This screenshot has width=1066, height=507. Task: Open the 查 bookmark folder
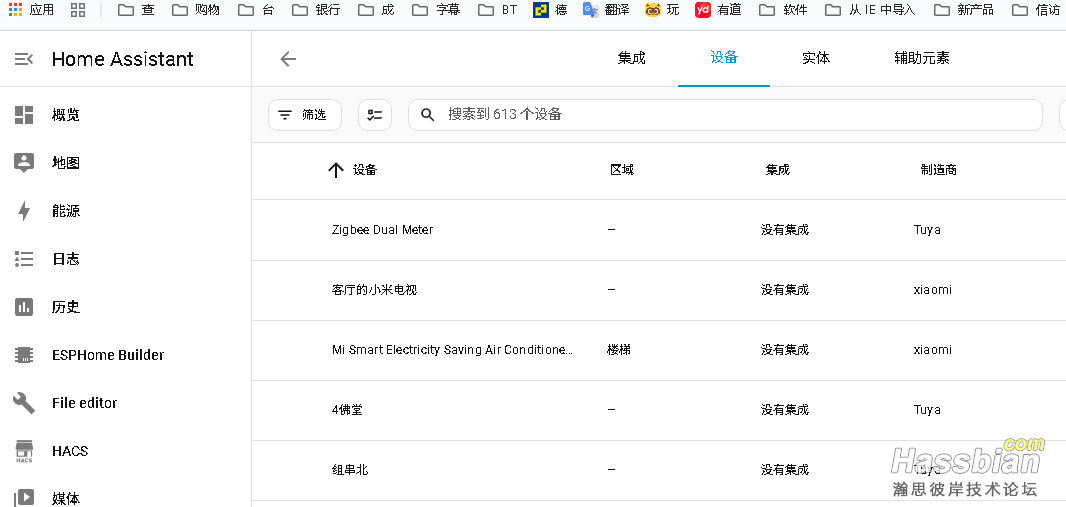point(136,10)
